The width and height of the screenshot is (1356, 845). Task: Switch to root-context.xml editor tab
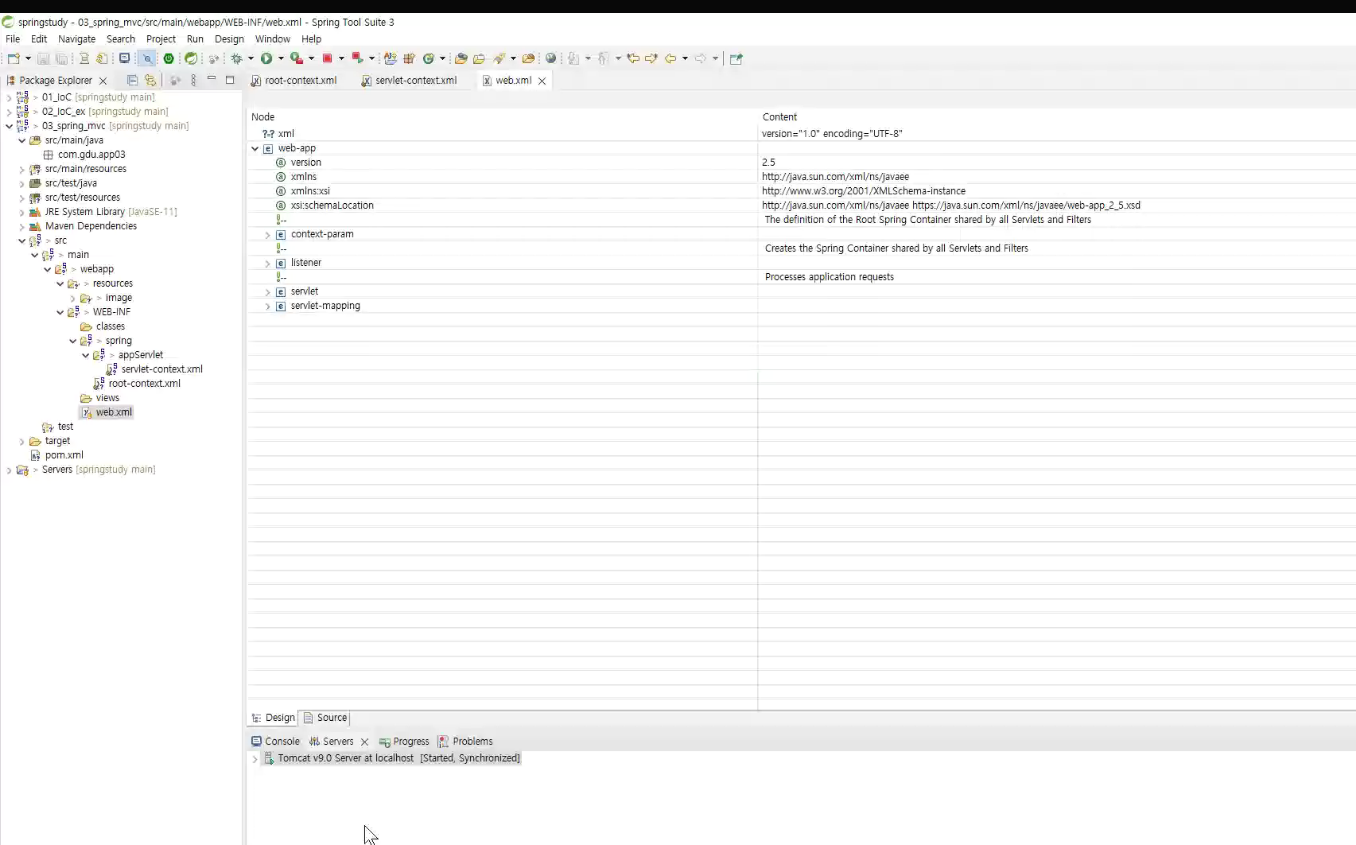[x=294, y=81]
